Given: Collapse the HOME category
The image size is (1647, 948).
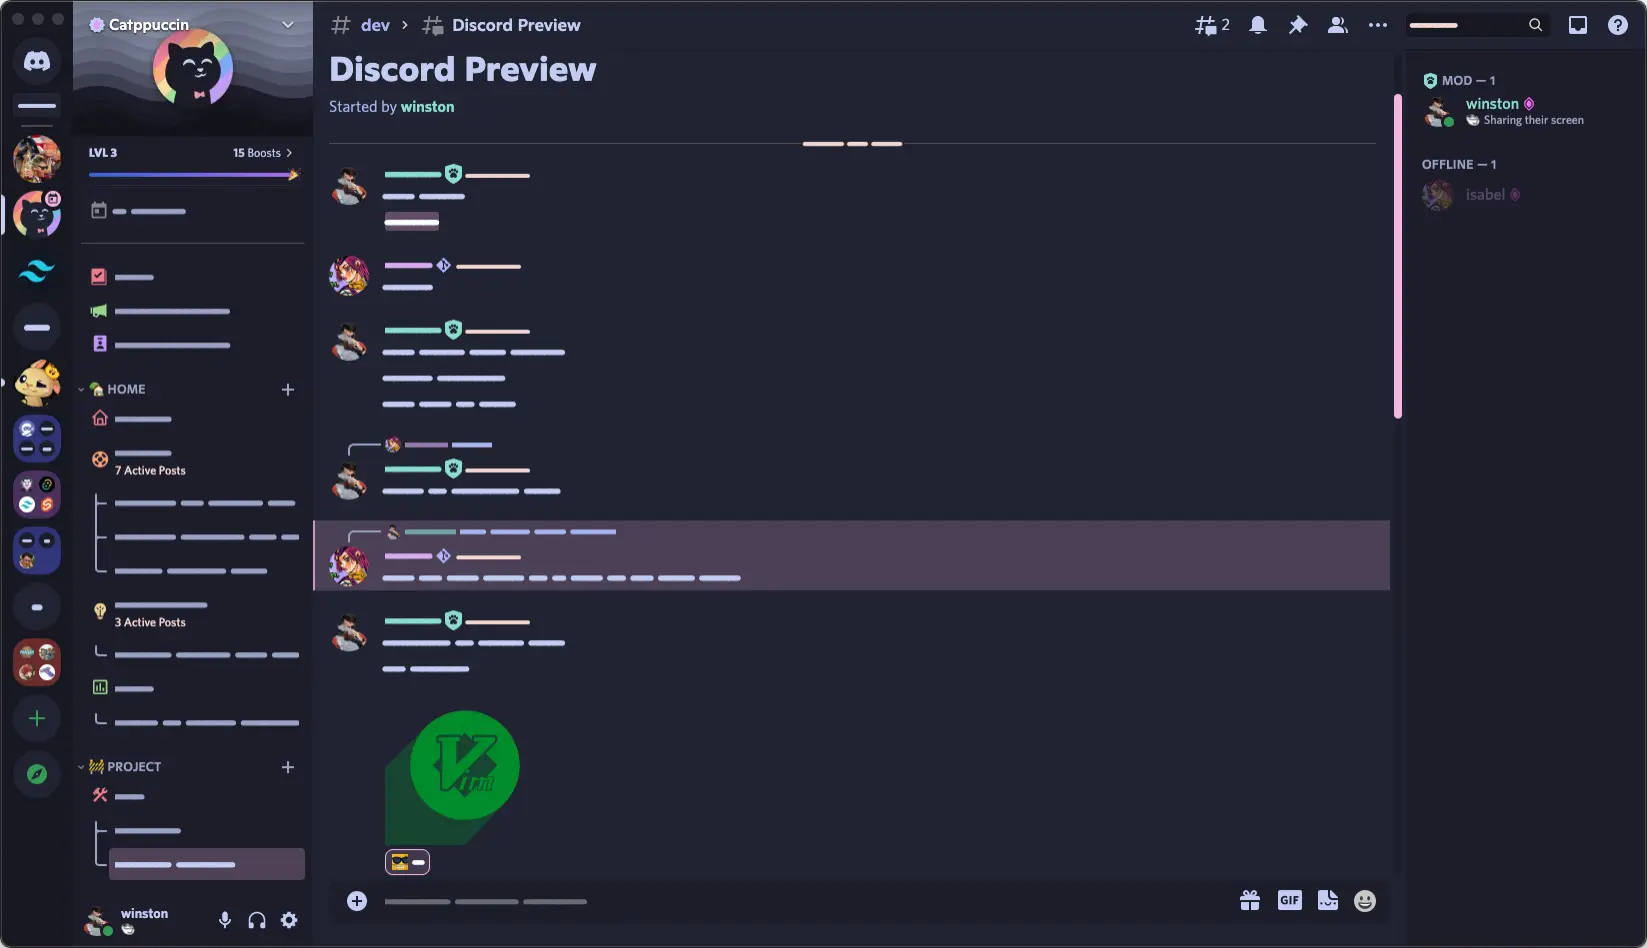Looking at the screenshot, I should pos(125,389).
